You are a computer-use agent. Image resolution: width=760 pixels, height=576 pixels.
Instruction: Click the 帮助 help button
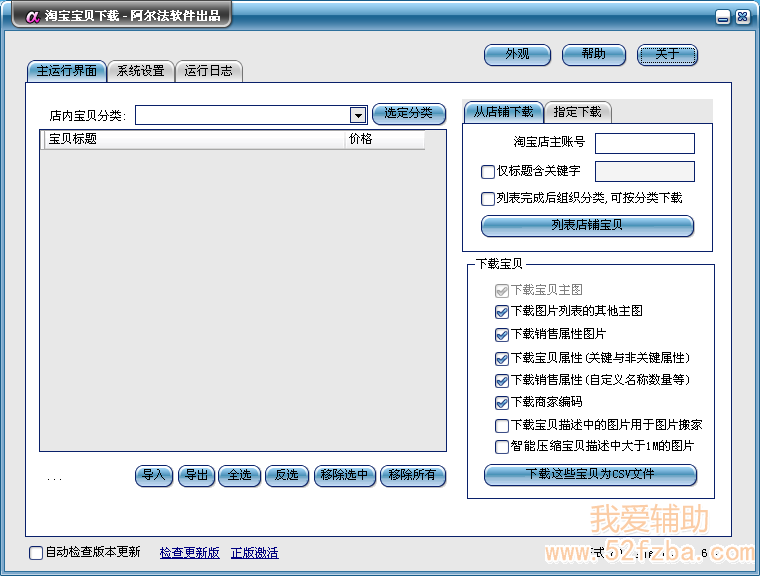[594, 54]
